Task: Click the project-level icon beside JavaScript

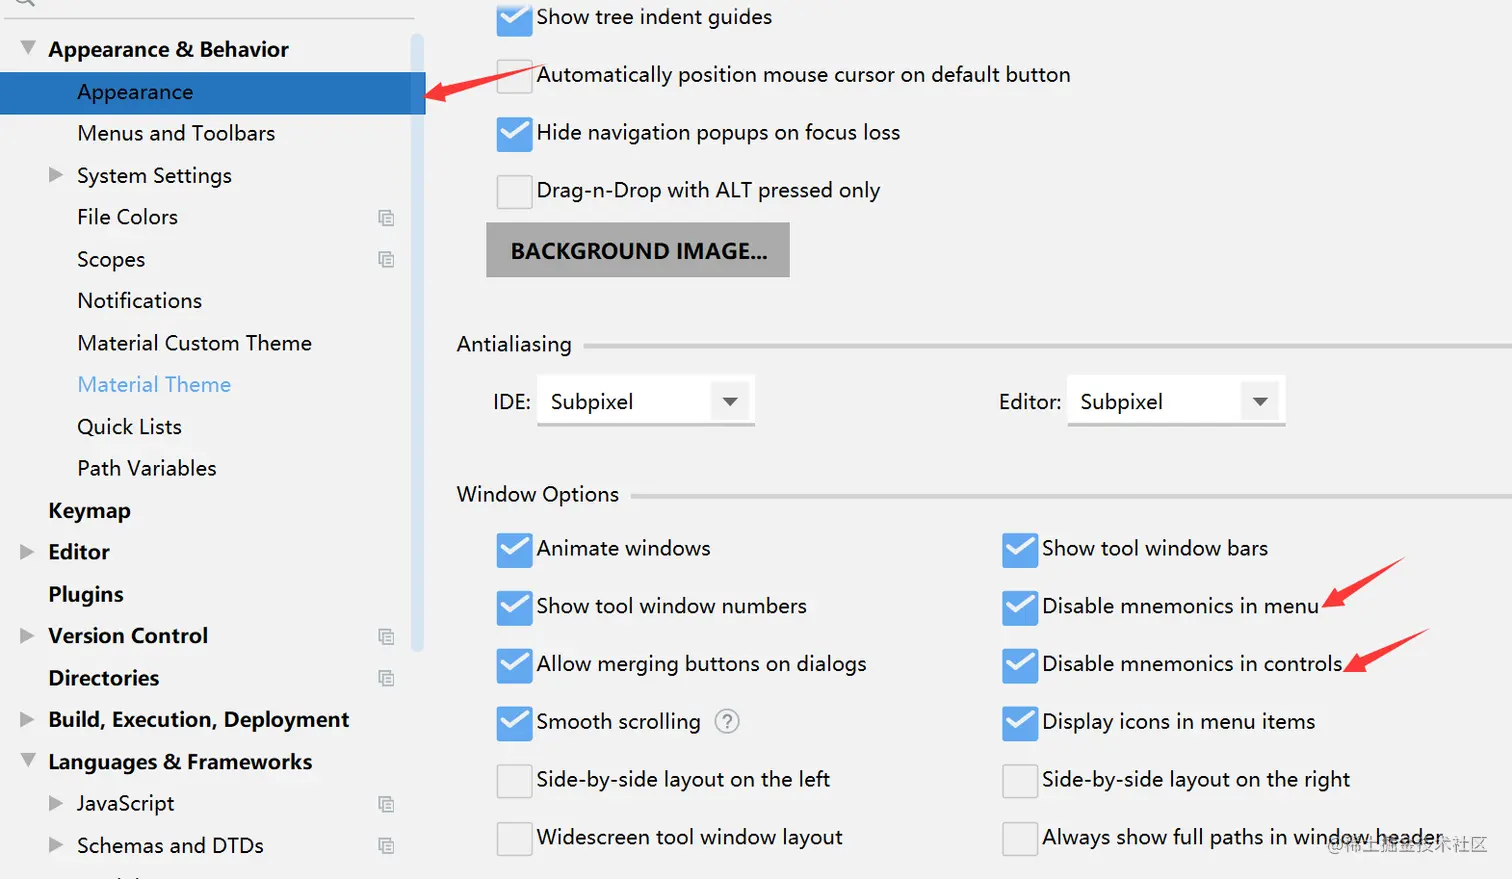Action: coord(386,804)
